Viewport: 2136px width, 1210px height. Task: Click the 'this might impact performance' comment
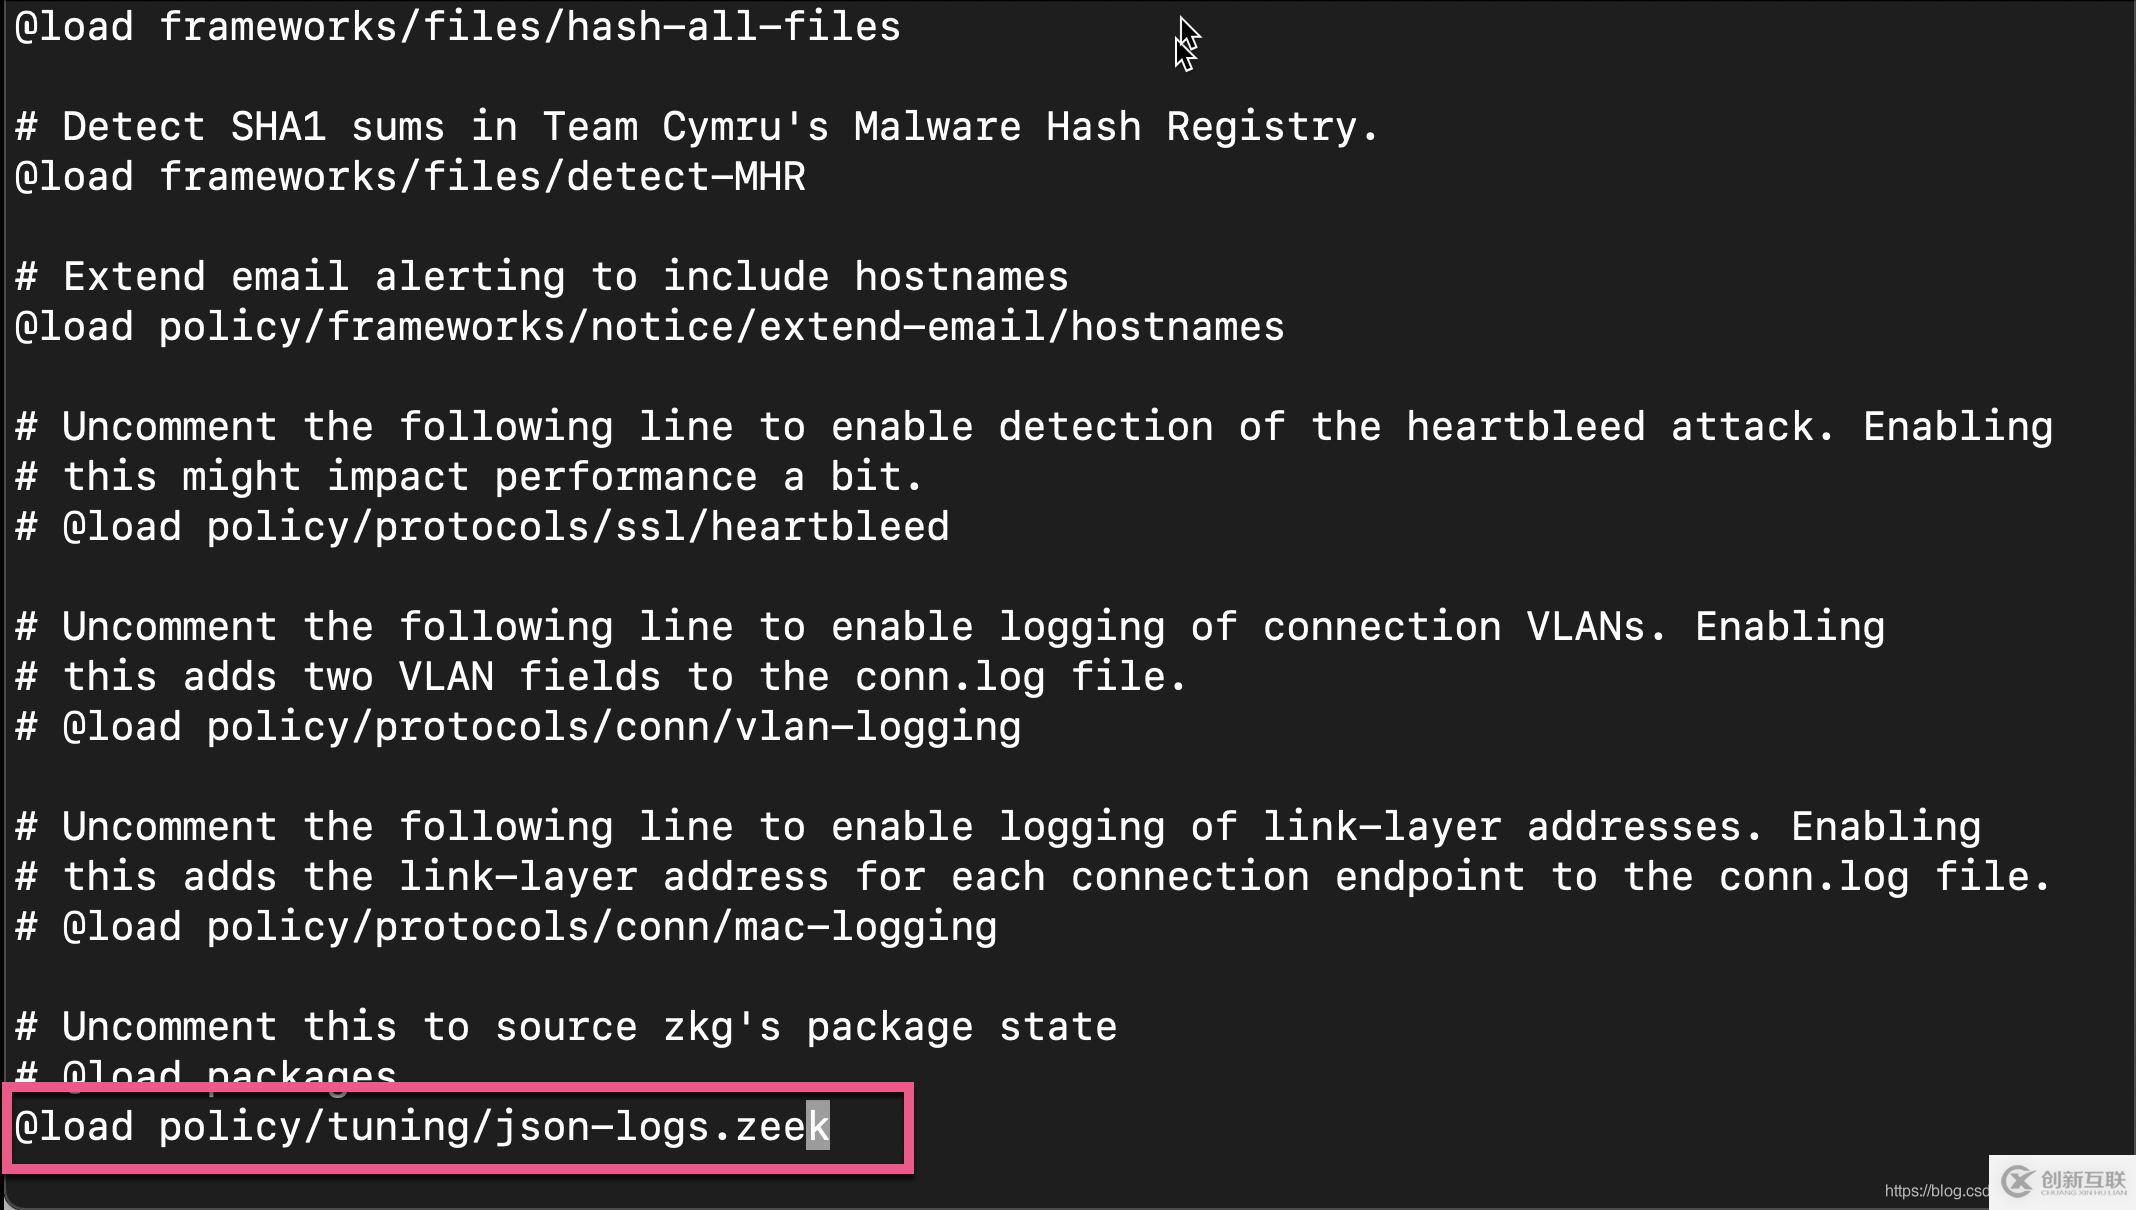click(468, 477)
